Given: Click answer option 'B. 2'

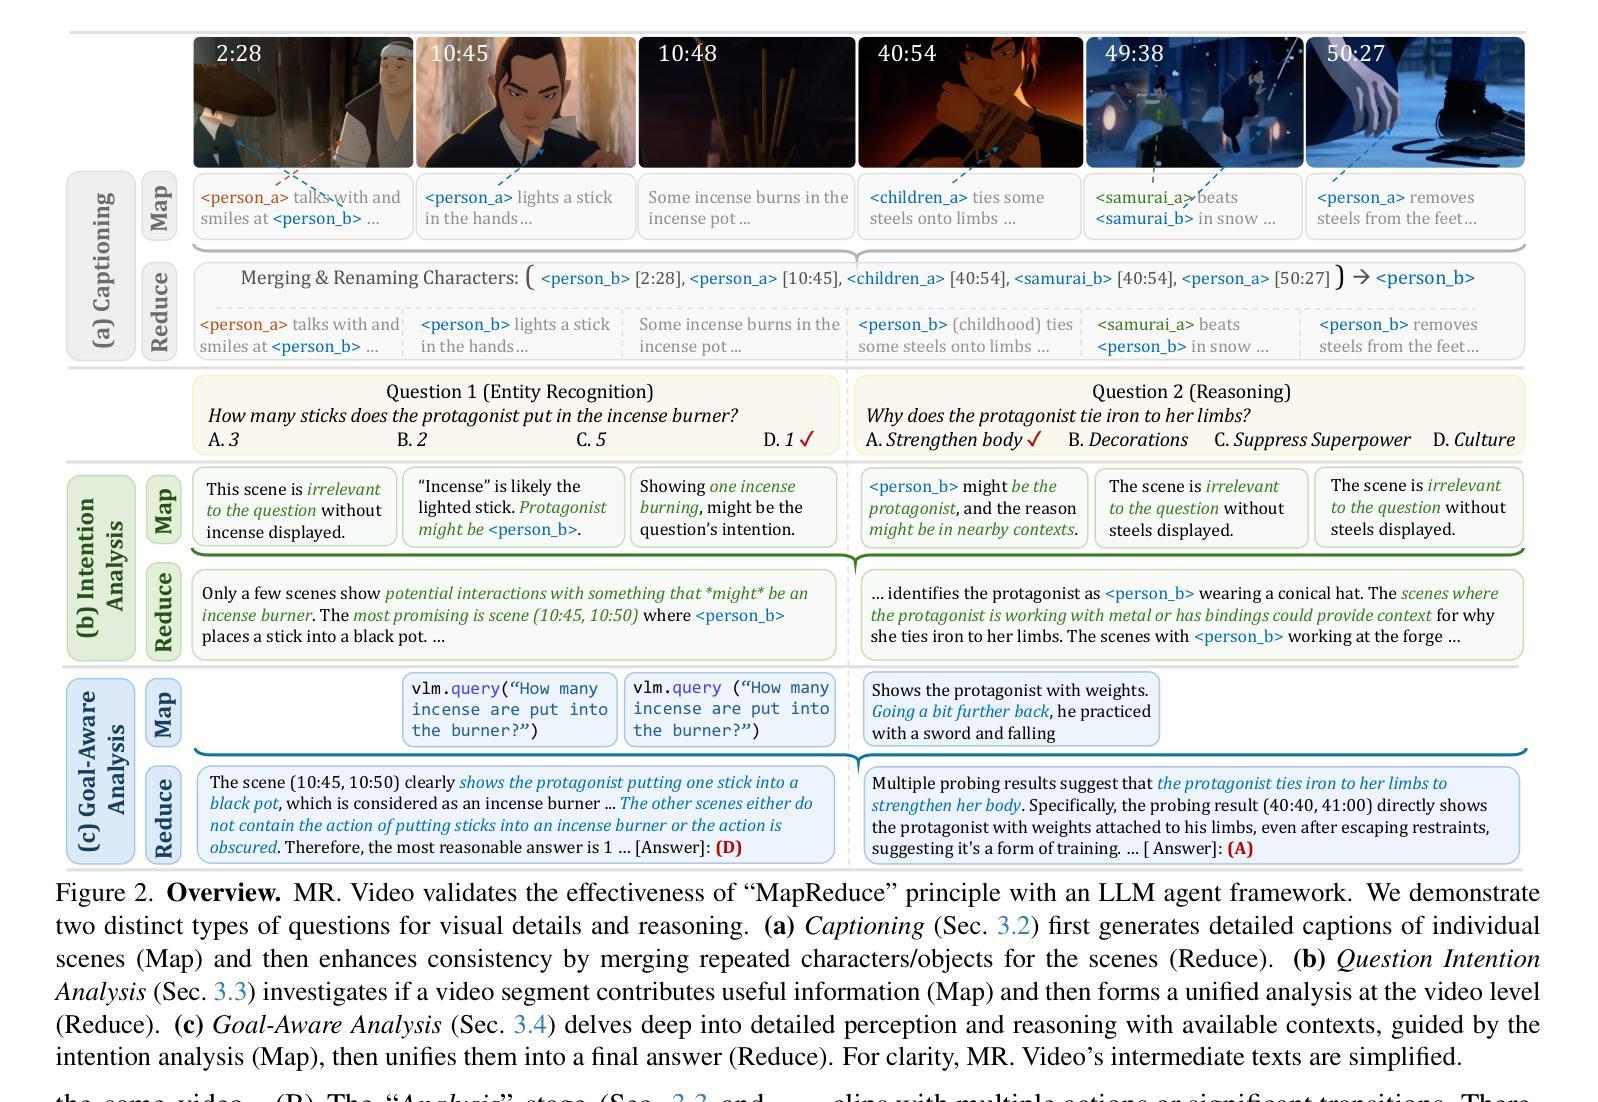Looking at the screenshot, I should pos(412,439).
